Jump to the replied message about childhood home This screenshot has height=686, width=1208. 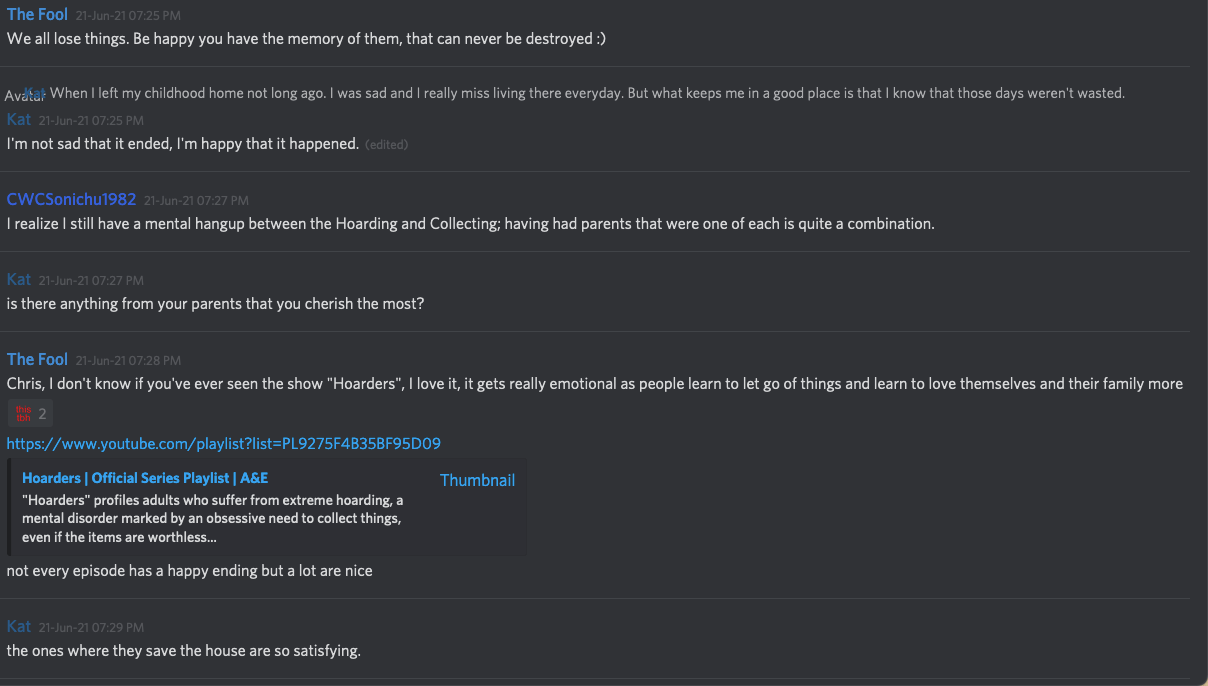point(587,93)
